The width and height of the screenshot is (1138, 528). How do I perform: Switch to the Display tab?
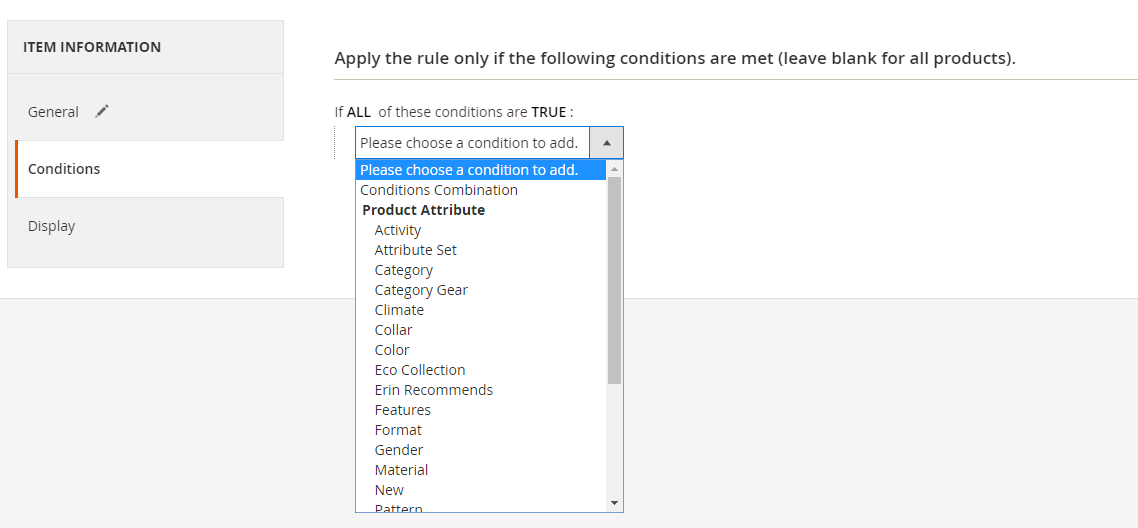tap(52, 226)
